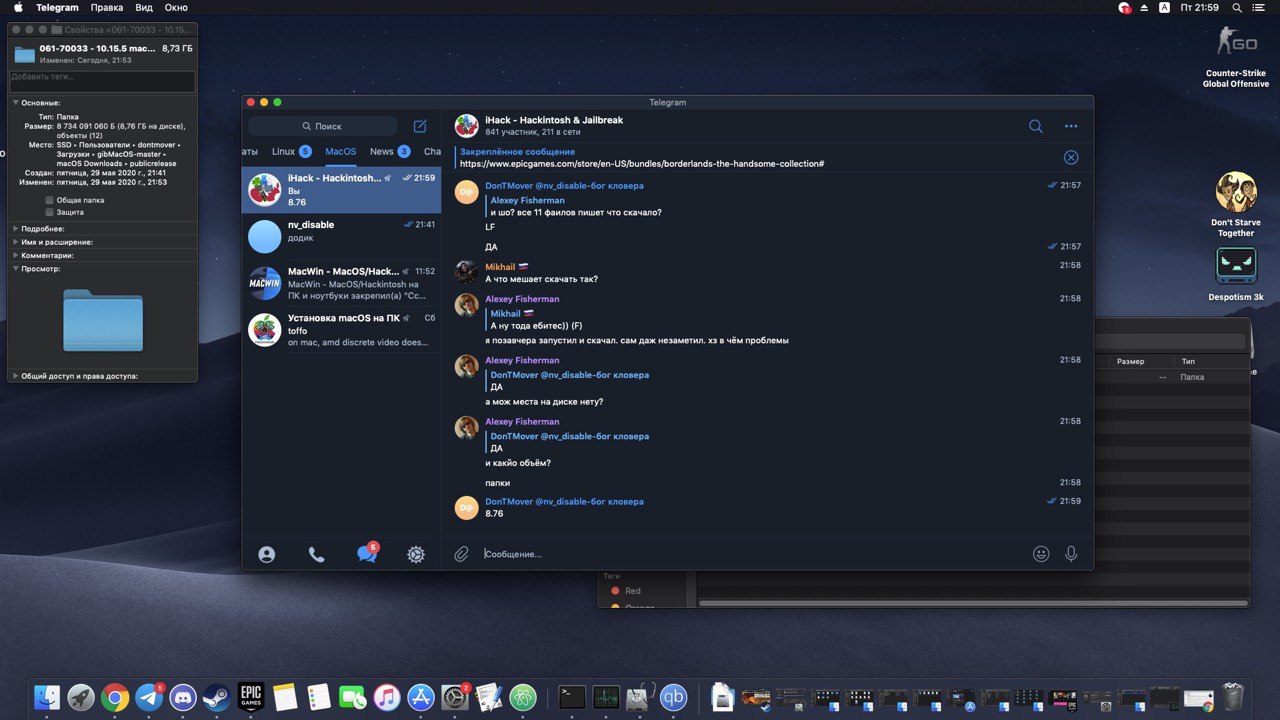1280x720 pixels.
Task: Collapse the Просмотр section
Action: pos(15,268)
